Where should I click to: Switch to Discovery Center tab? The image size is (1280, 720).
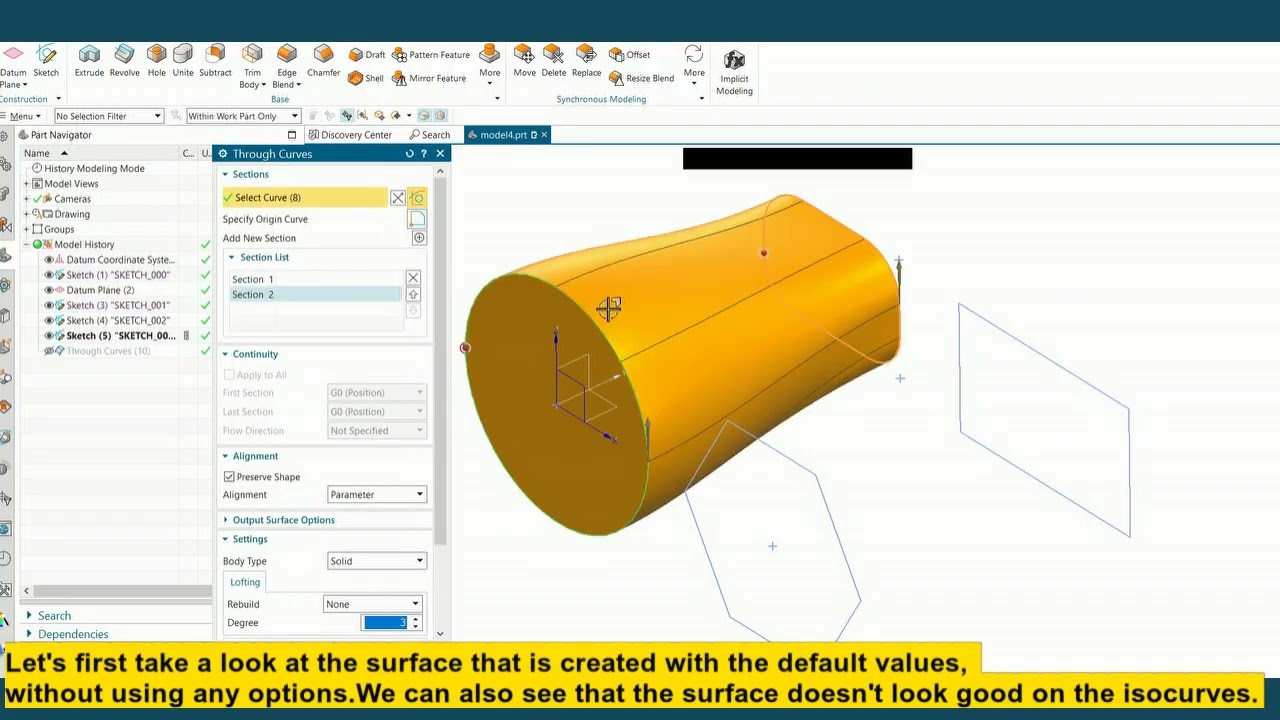[350, 135]
